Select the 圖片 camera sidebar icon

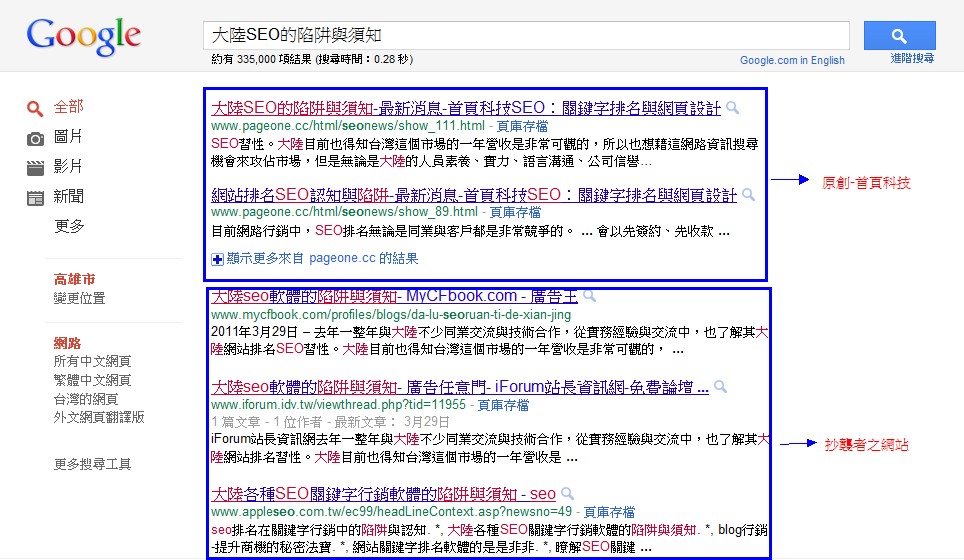pyautogui.click(x=35, y=139)
